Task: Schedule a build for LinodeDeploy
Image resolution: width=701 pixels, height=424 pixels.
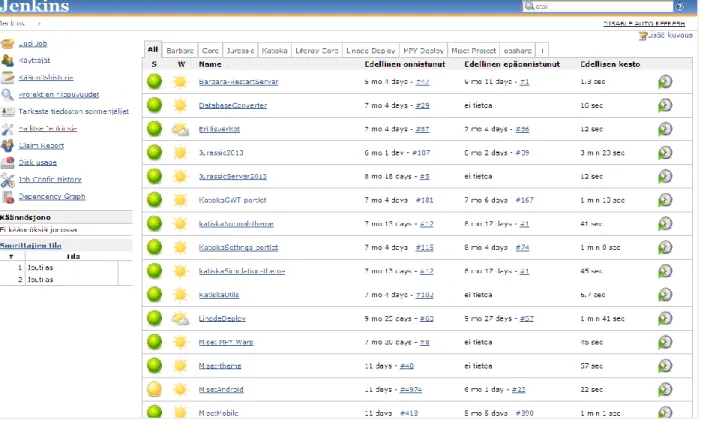Action: tap(665, 318)
